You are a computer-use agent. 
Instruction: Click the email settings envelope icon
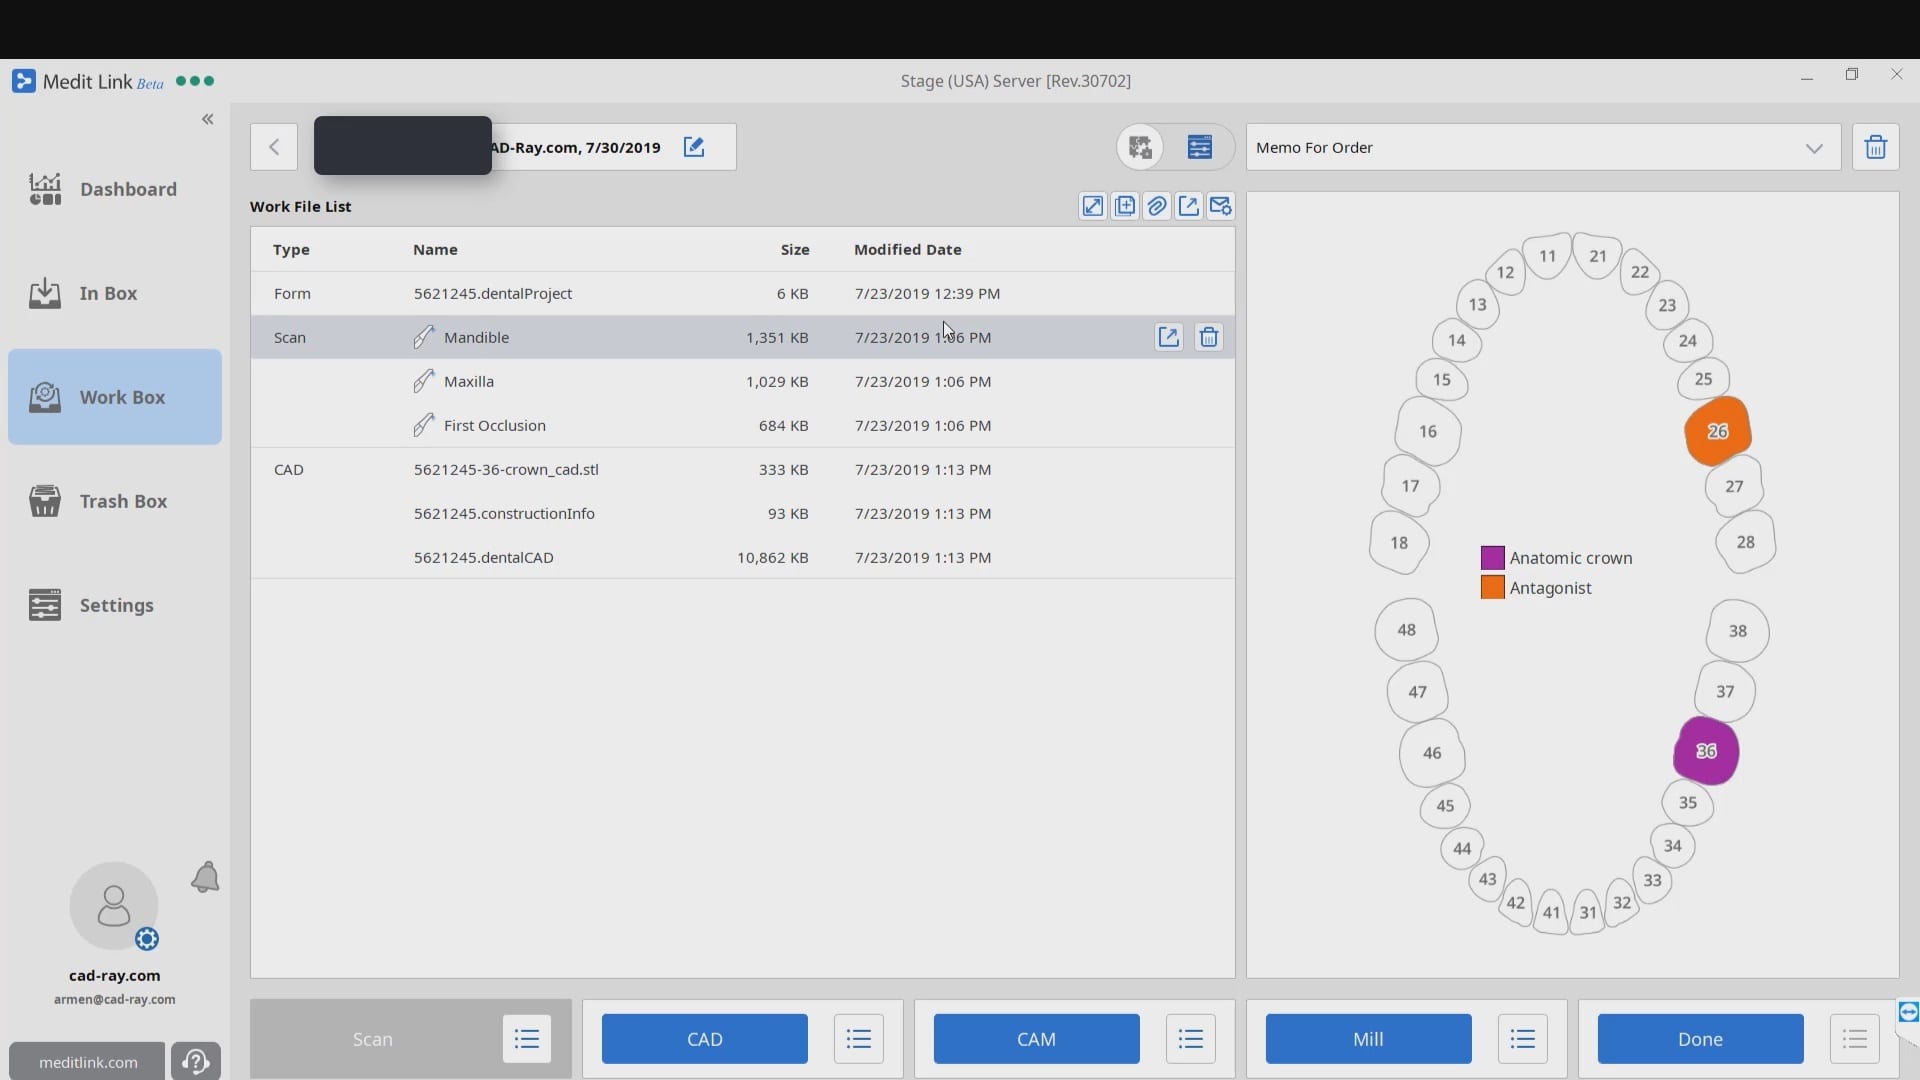click(x=1220, y=206)
